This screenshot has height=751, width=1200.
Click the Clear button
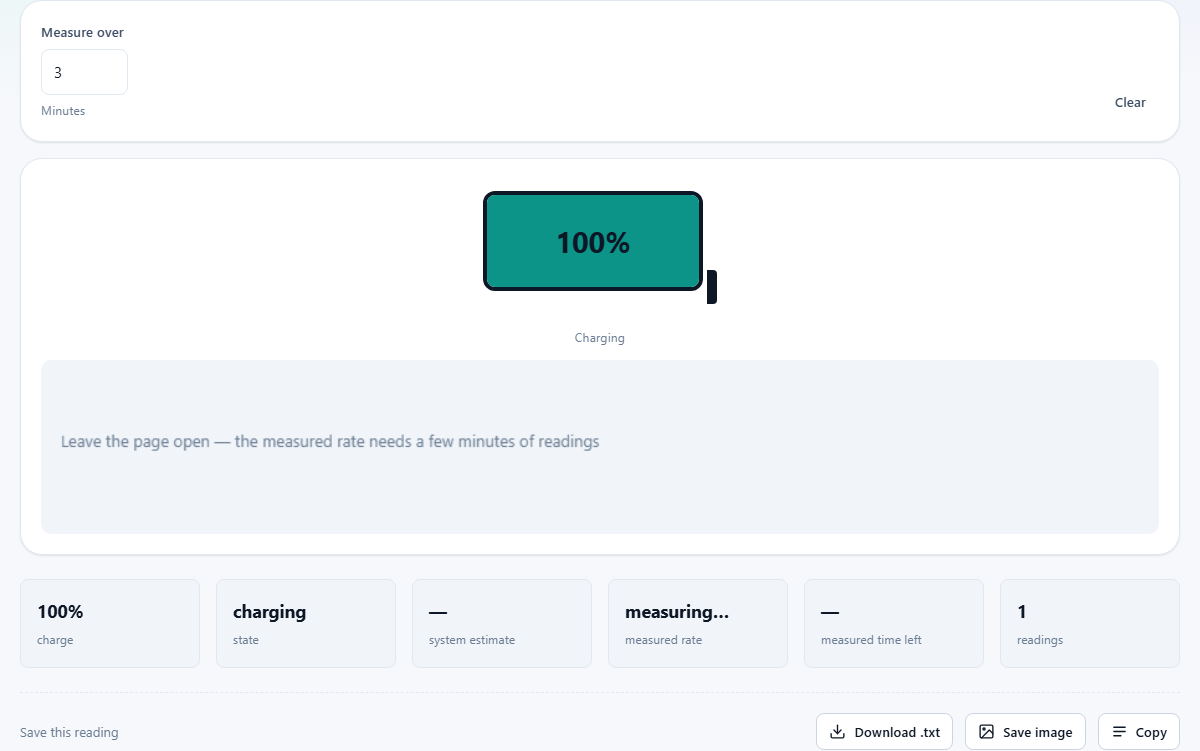(x=1130, y=102)
